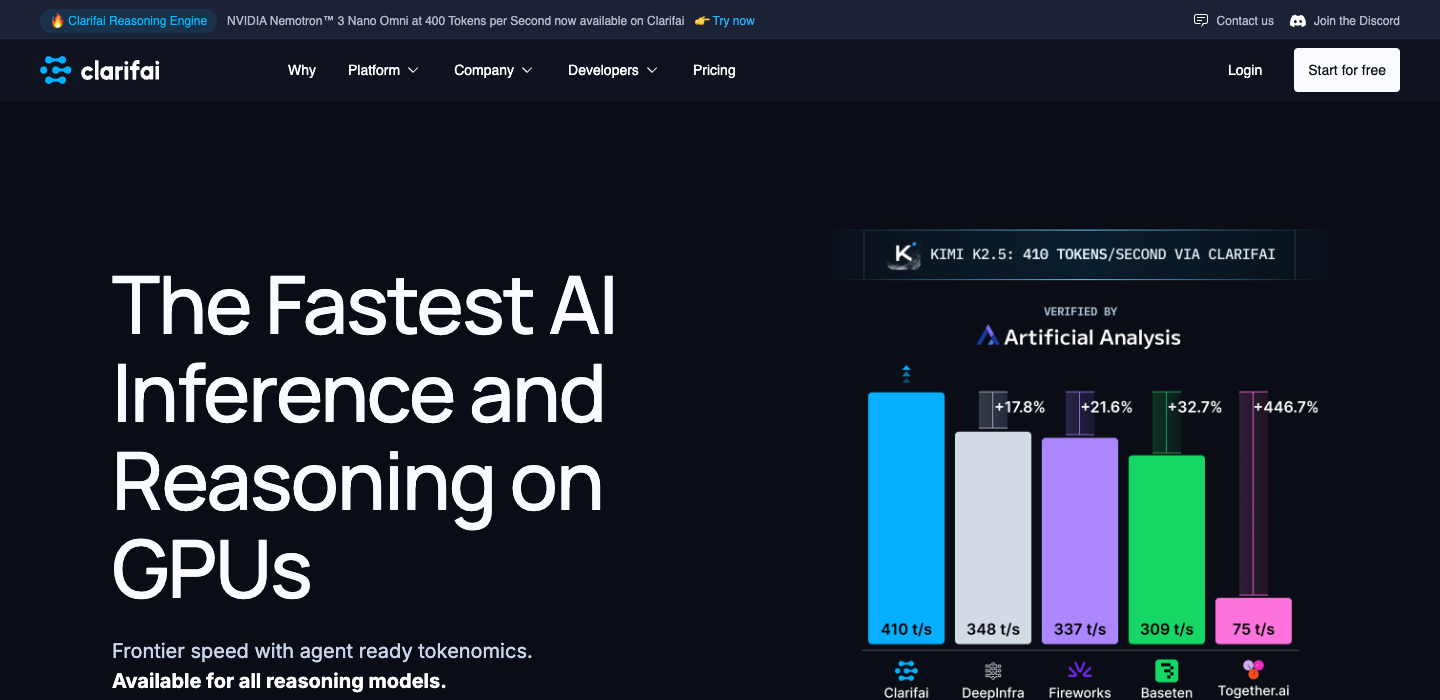This screenshot has width=1440, height=700.
Task: Click the Baseten icon below the chart
Action: coord(1166,670)
